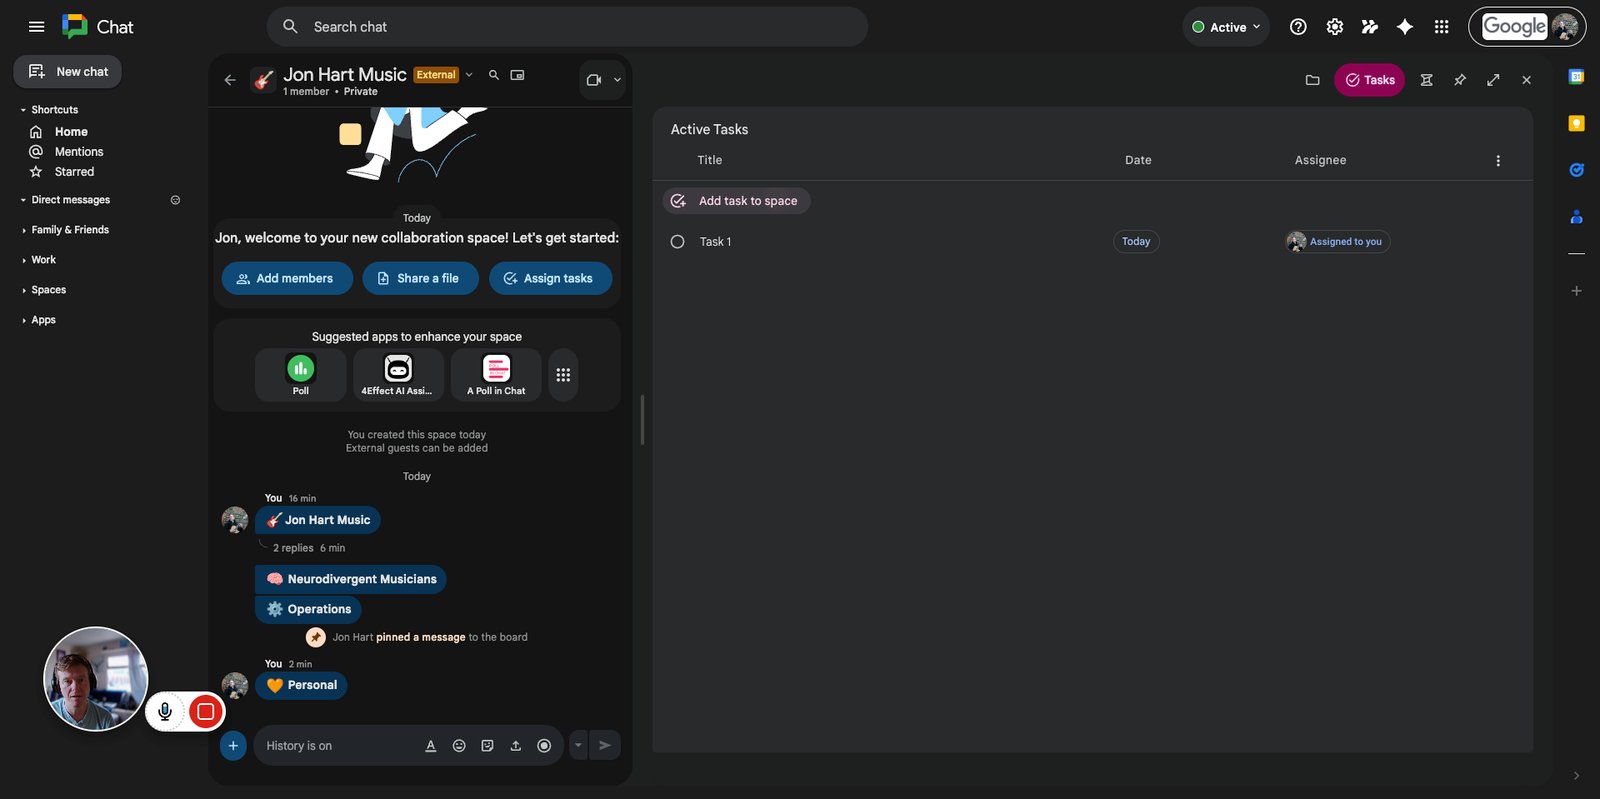Screen dimensions: 1600x799
Task: Expand the Tasks panel to full screen
Action: pos(1493,80)
